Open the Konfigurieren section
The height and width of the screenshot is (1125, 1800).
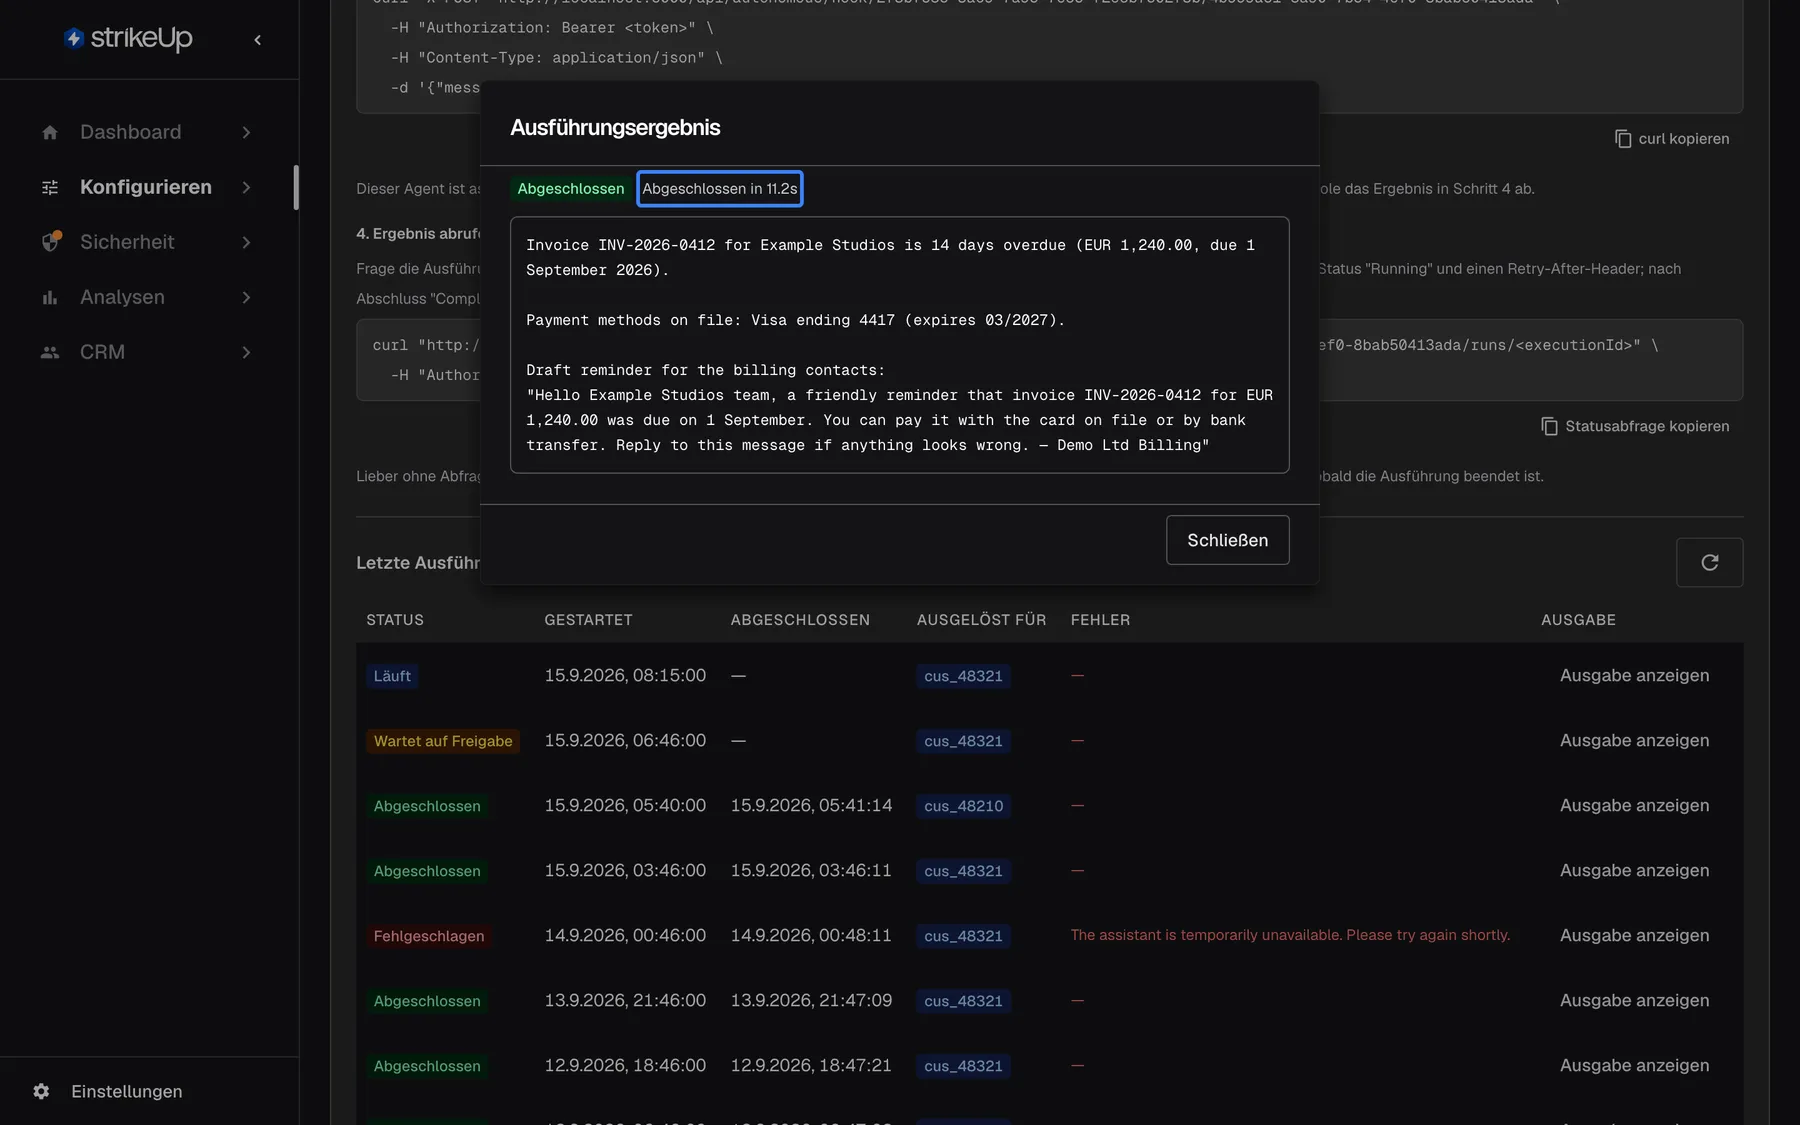147,187
